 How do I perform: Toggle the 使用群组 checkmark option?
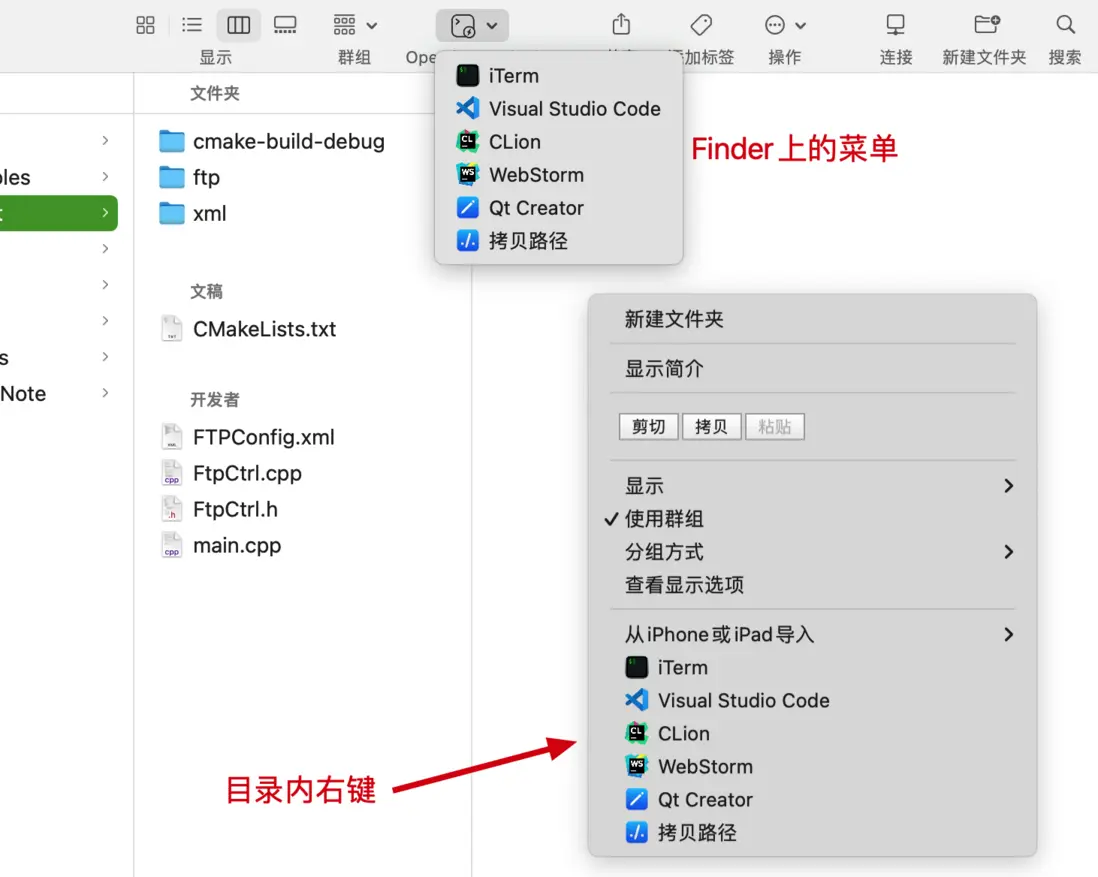tap(812, 519)
